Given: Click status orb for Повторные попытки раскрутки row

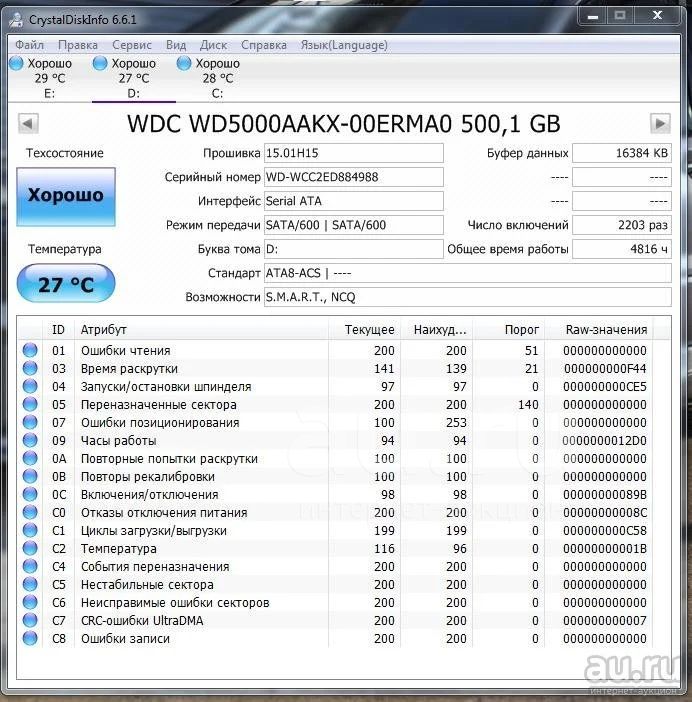Looking at the screenshot, I should click(x=30, y=458).
